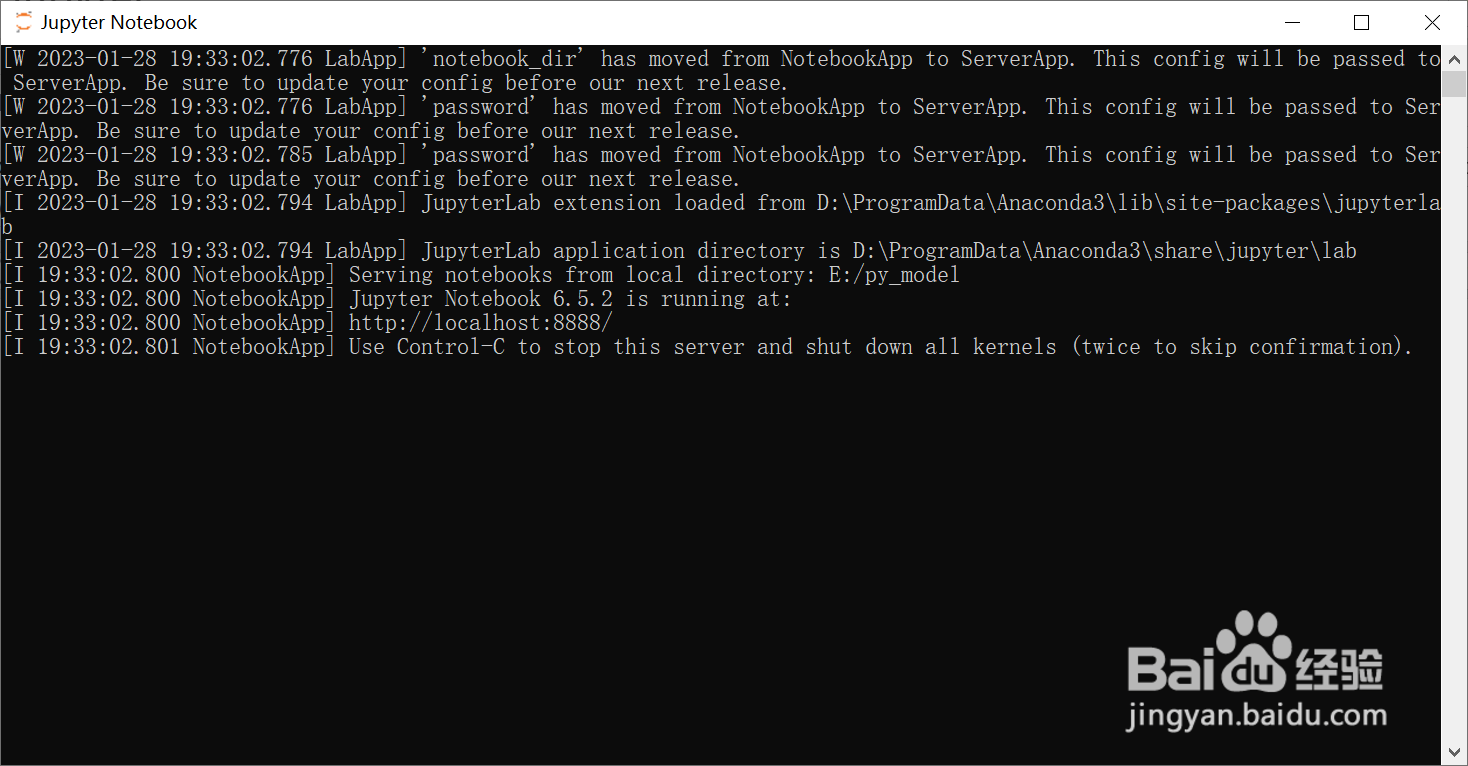Click the scrollbar down arrow
1468x766 pixels.
(x=1454, y=752)
